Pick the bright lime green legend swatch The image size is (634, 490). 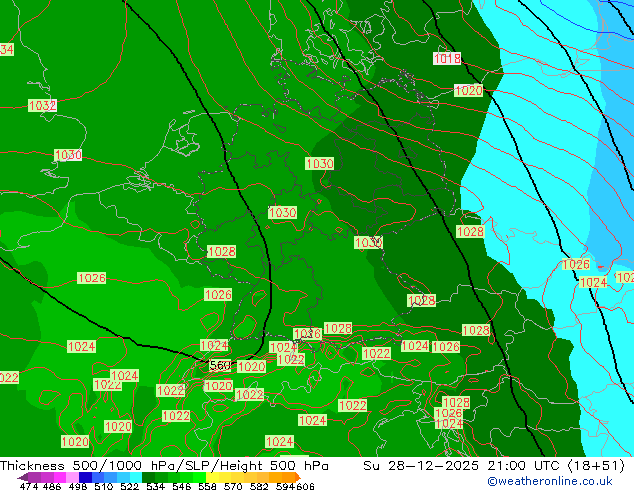199,477
